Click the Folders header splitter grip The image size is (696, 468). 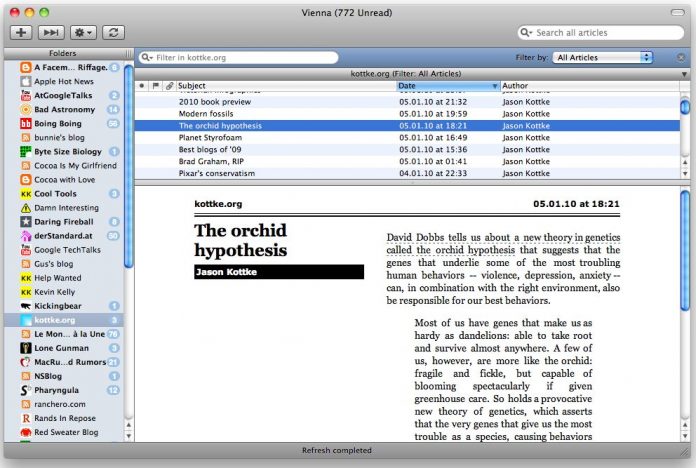129,53
